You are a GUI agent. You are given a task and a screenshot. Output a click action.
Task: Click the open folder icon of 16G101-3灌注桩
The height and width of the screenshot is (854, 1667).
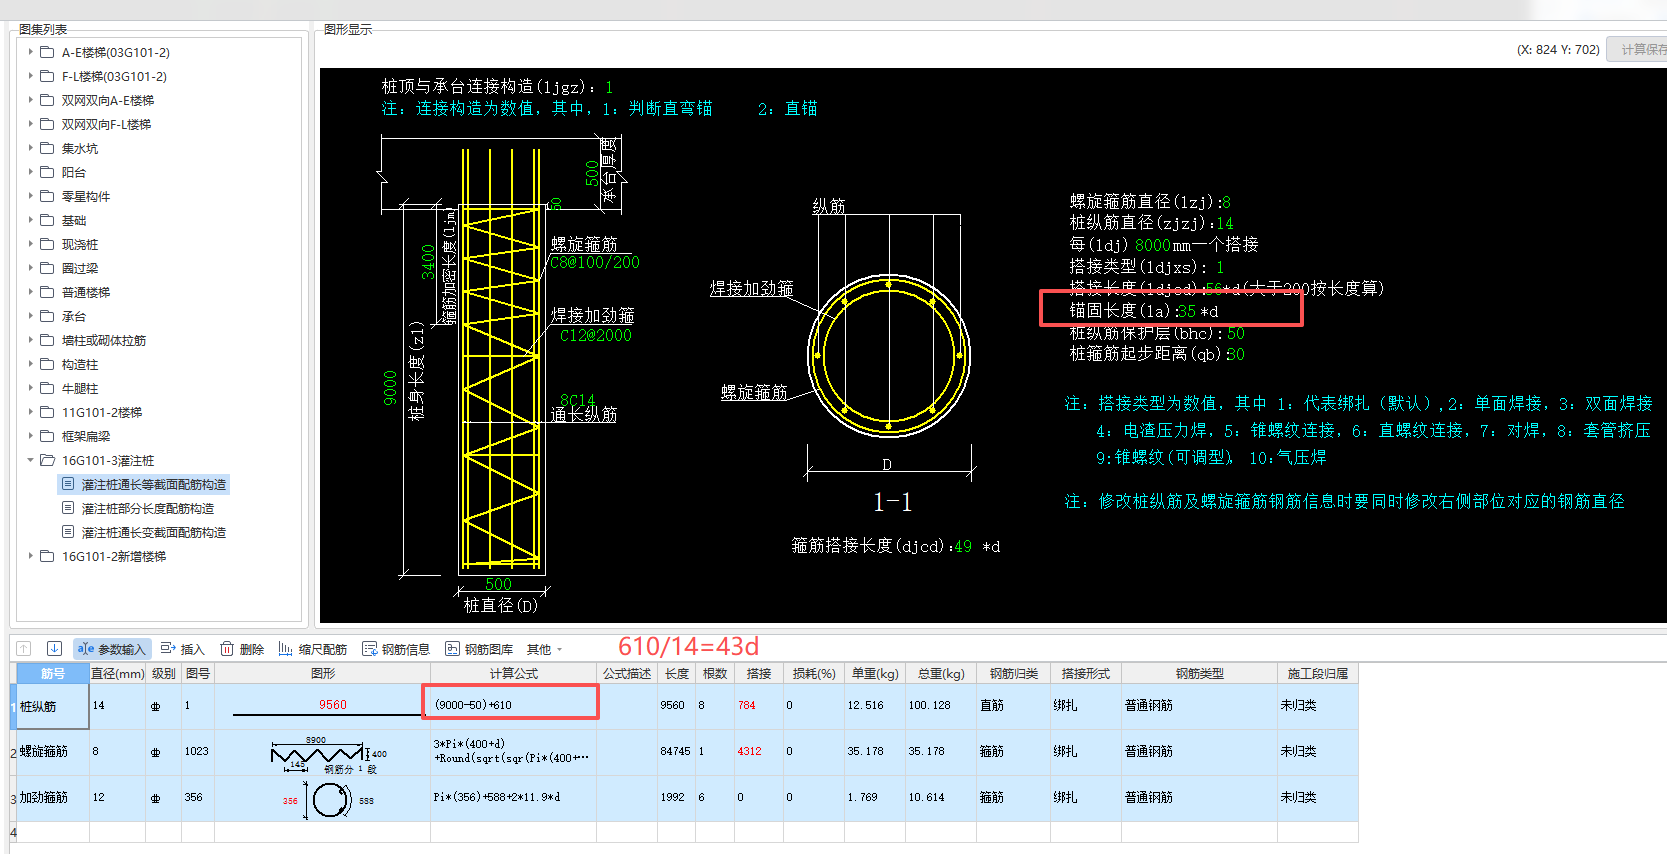pos(47,460)
